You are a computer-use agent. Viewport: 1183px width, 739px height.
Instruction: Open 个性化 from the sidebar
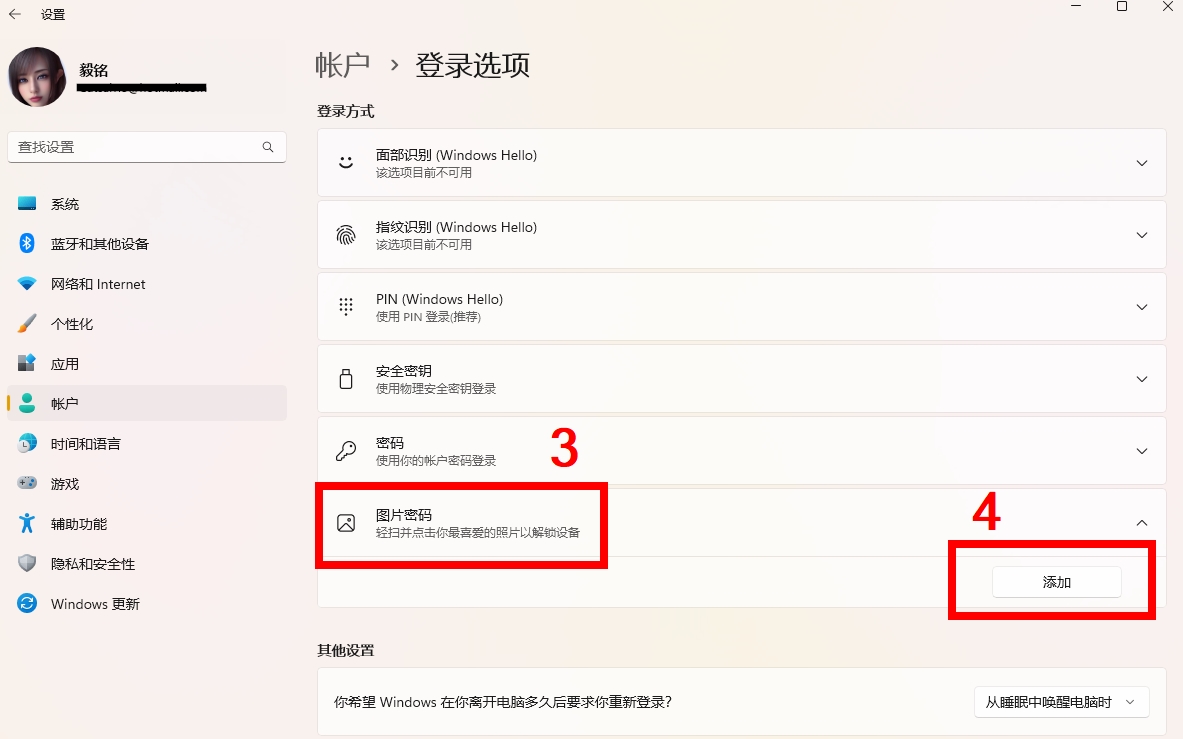(x=76, y=323)
